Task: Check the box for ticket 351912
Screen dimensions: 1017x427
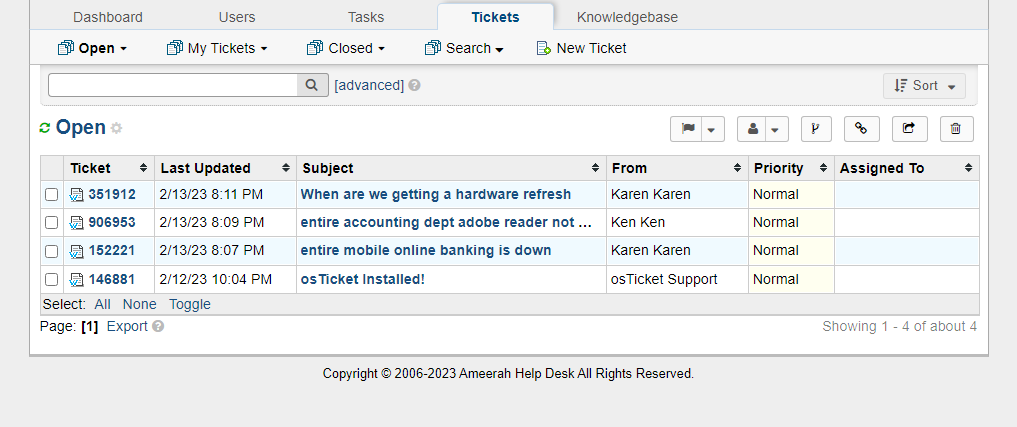Action: pos(52,195)
